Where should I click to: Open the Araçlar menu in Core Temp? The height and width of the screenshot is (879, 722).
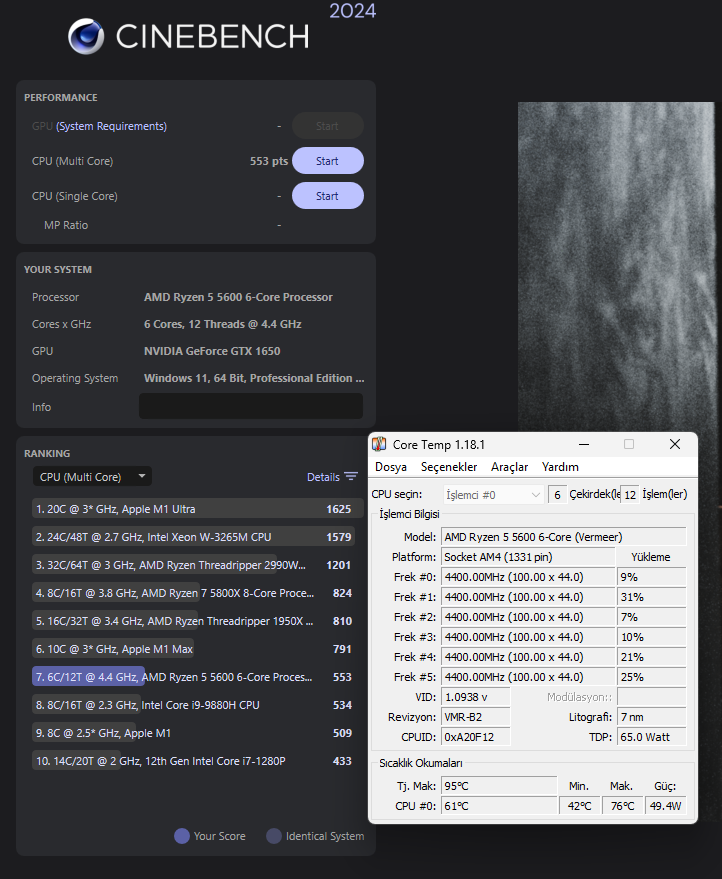(x=510, y=467)
